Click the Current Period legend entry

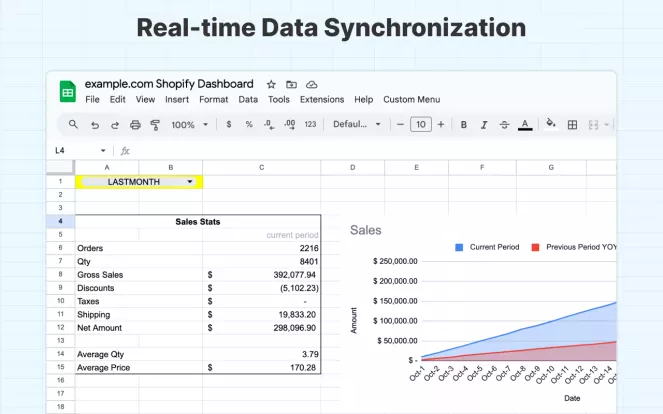point(487,247)
